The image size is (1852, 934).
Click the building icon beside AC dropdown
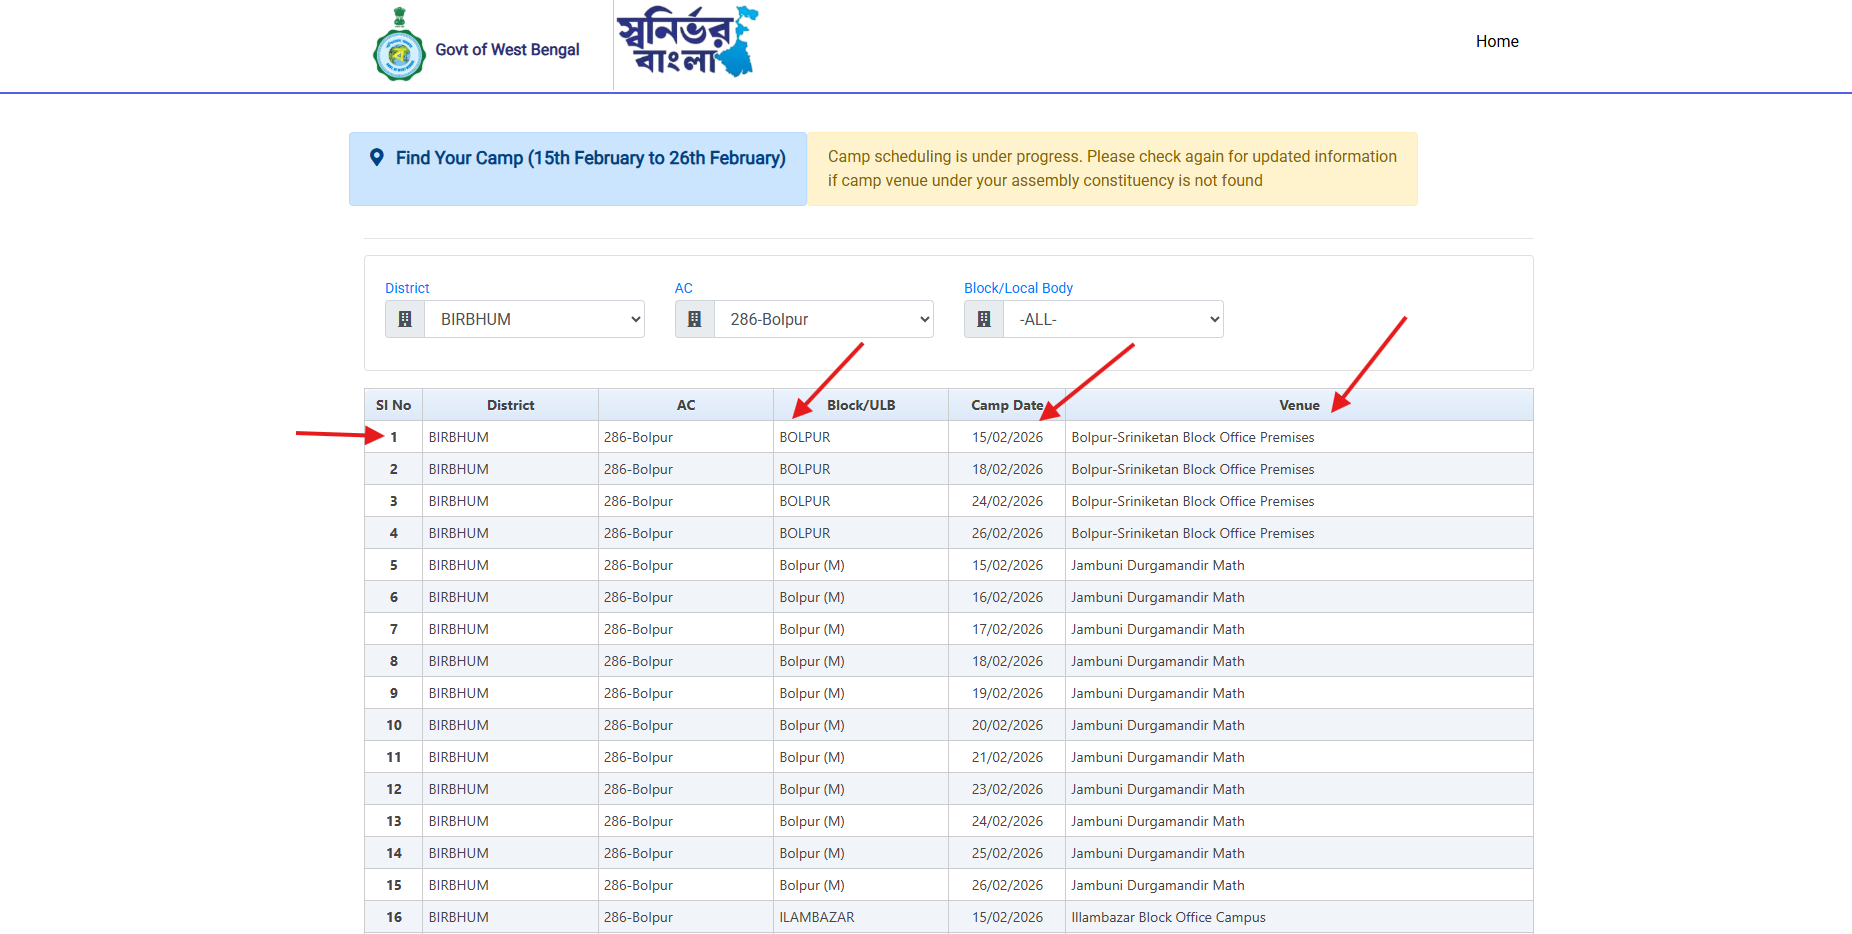695,319
